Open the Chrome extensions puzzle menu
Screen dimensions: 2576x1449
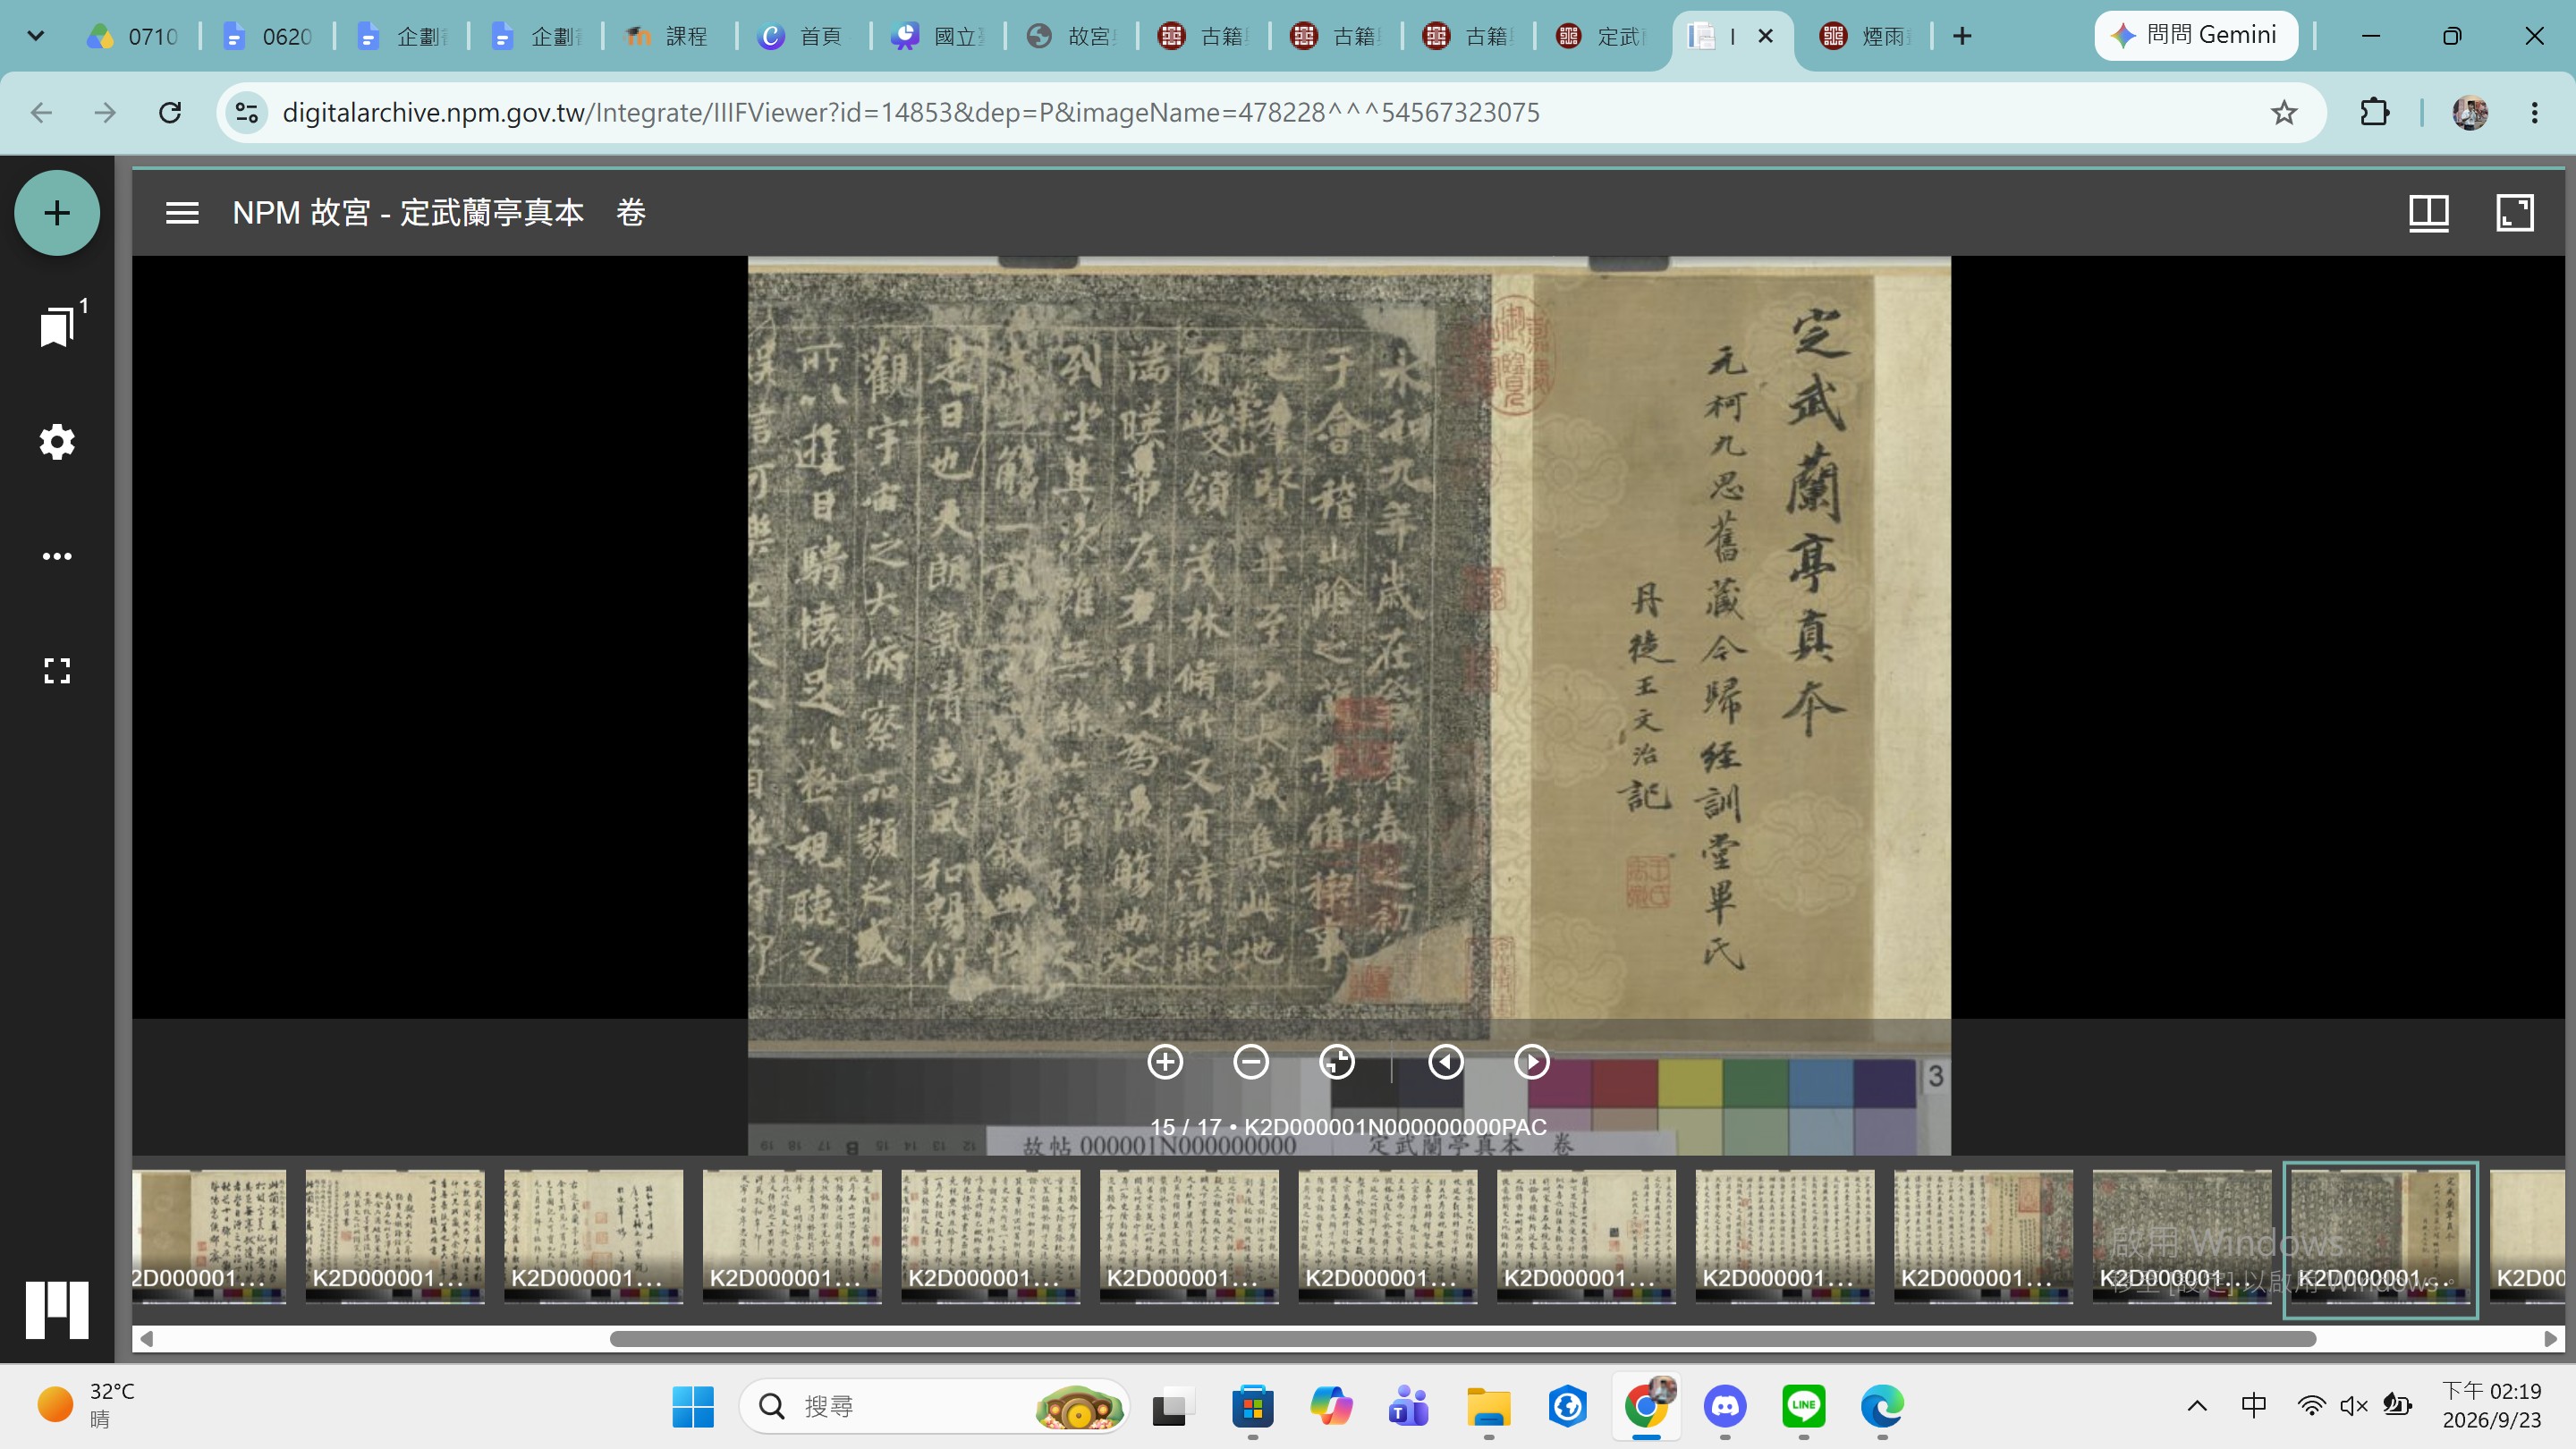coord(2375,112)
